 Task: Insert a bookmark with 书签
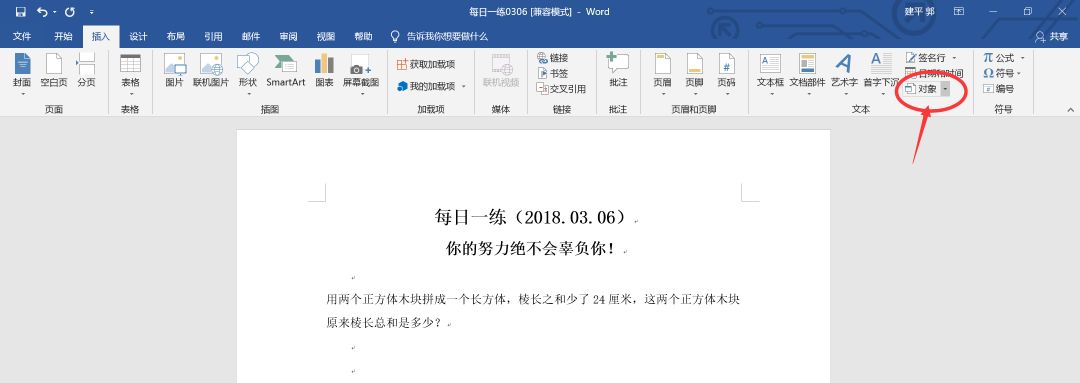pyautogui.click(x=552, y=73)
